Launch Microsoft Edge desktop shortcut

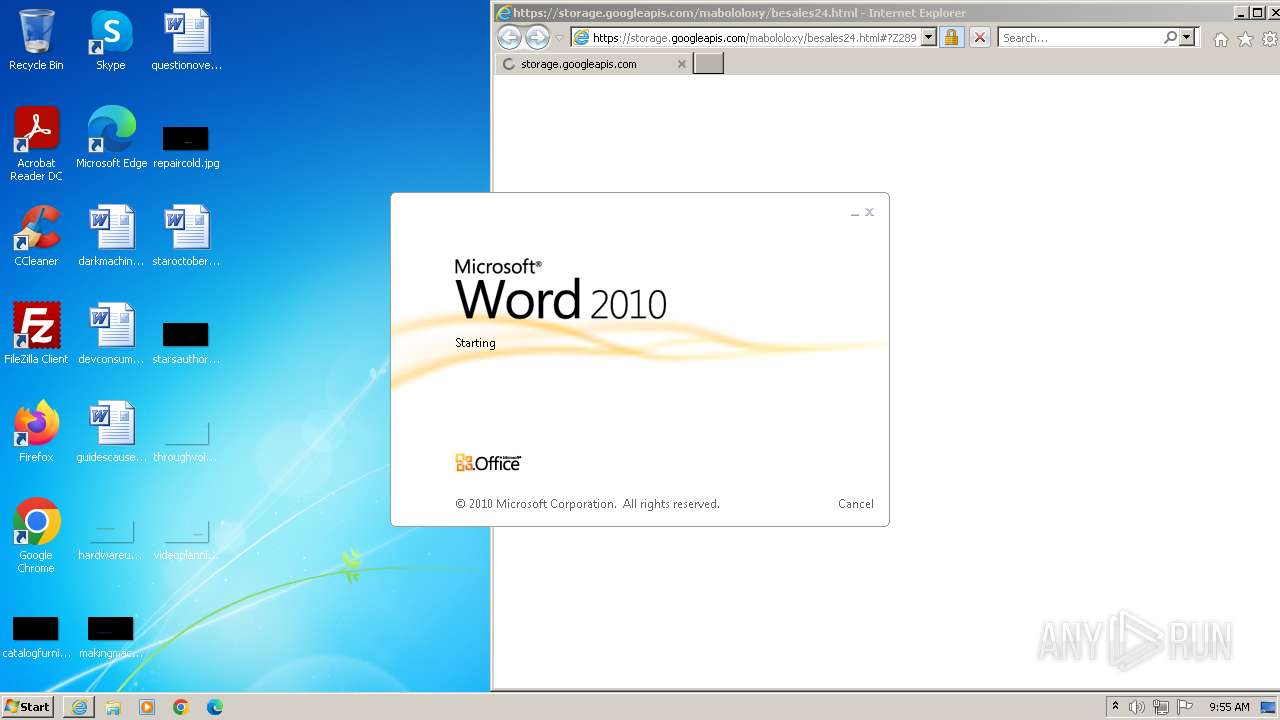(x=111, y=138)
